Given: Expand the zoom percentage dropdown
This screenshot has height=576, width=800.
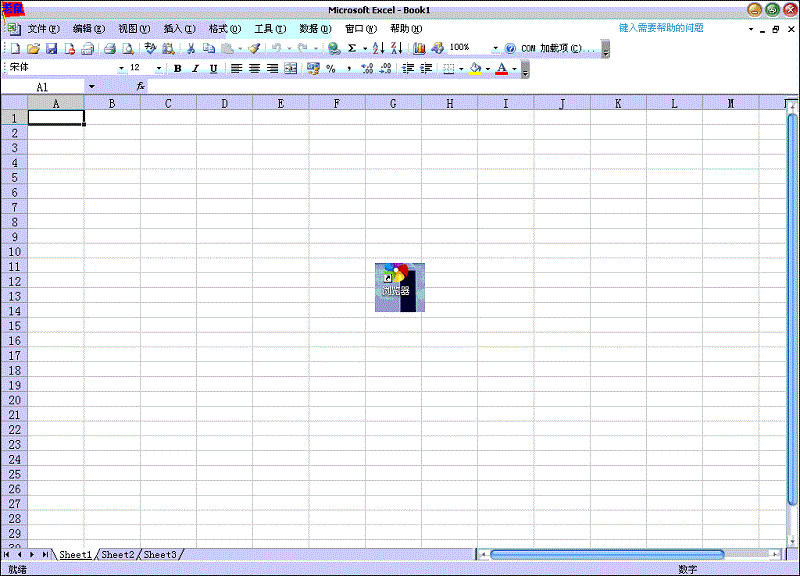Looking at the screenshot, I should click(495, 48).
